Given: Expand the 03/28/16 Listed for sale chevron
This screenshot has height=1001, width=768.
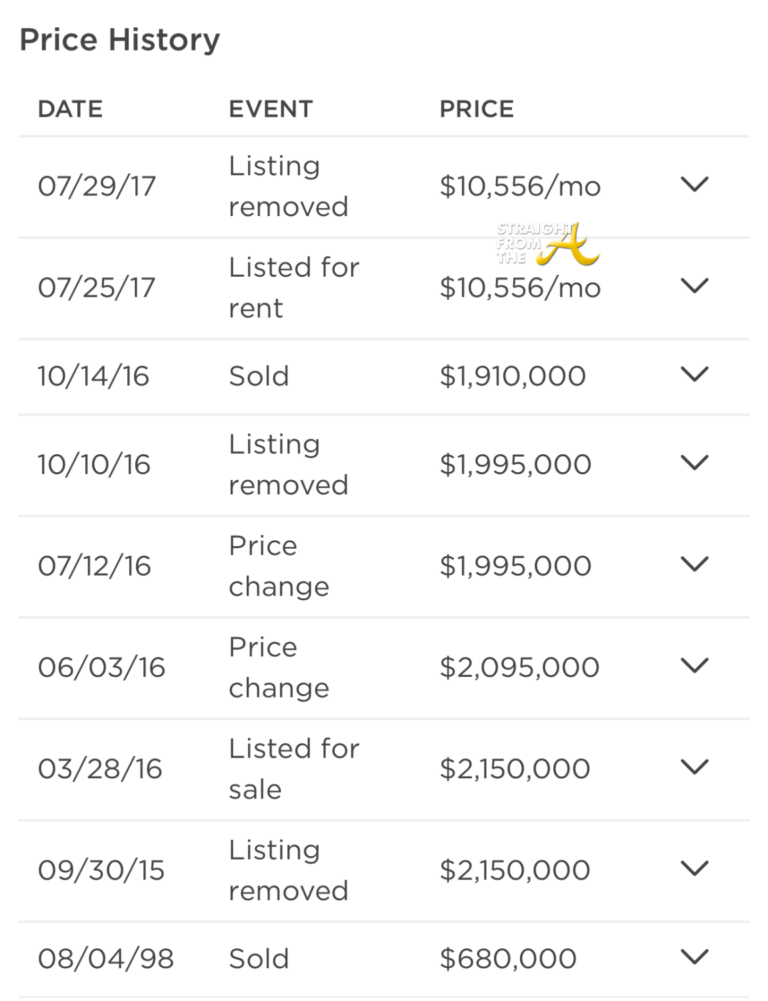Looking at the screenshot, I should 694,766.
